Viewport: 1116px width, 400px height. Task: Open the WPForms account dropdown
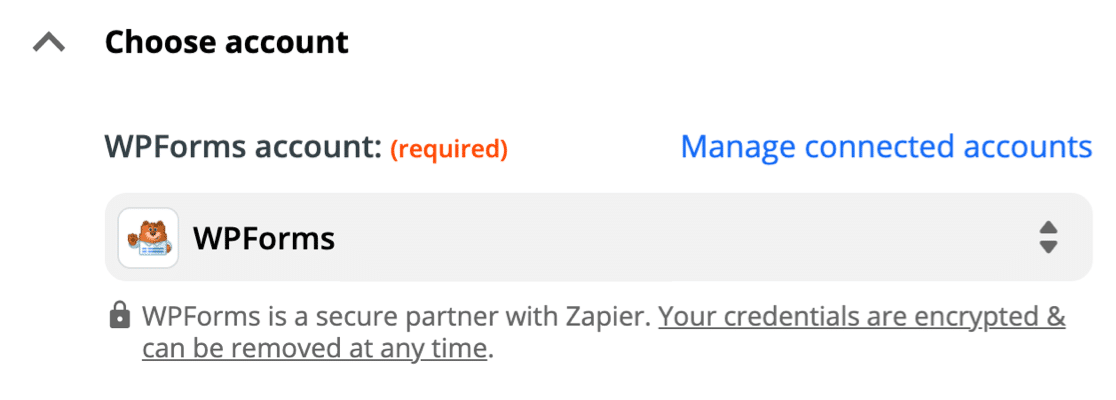(598, 238)
